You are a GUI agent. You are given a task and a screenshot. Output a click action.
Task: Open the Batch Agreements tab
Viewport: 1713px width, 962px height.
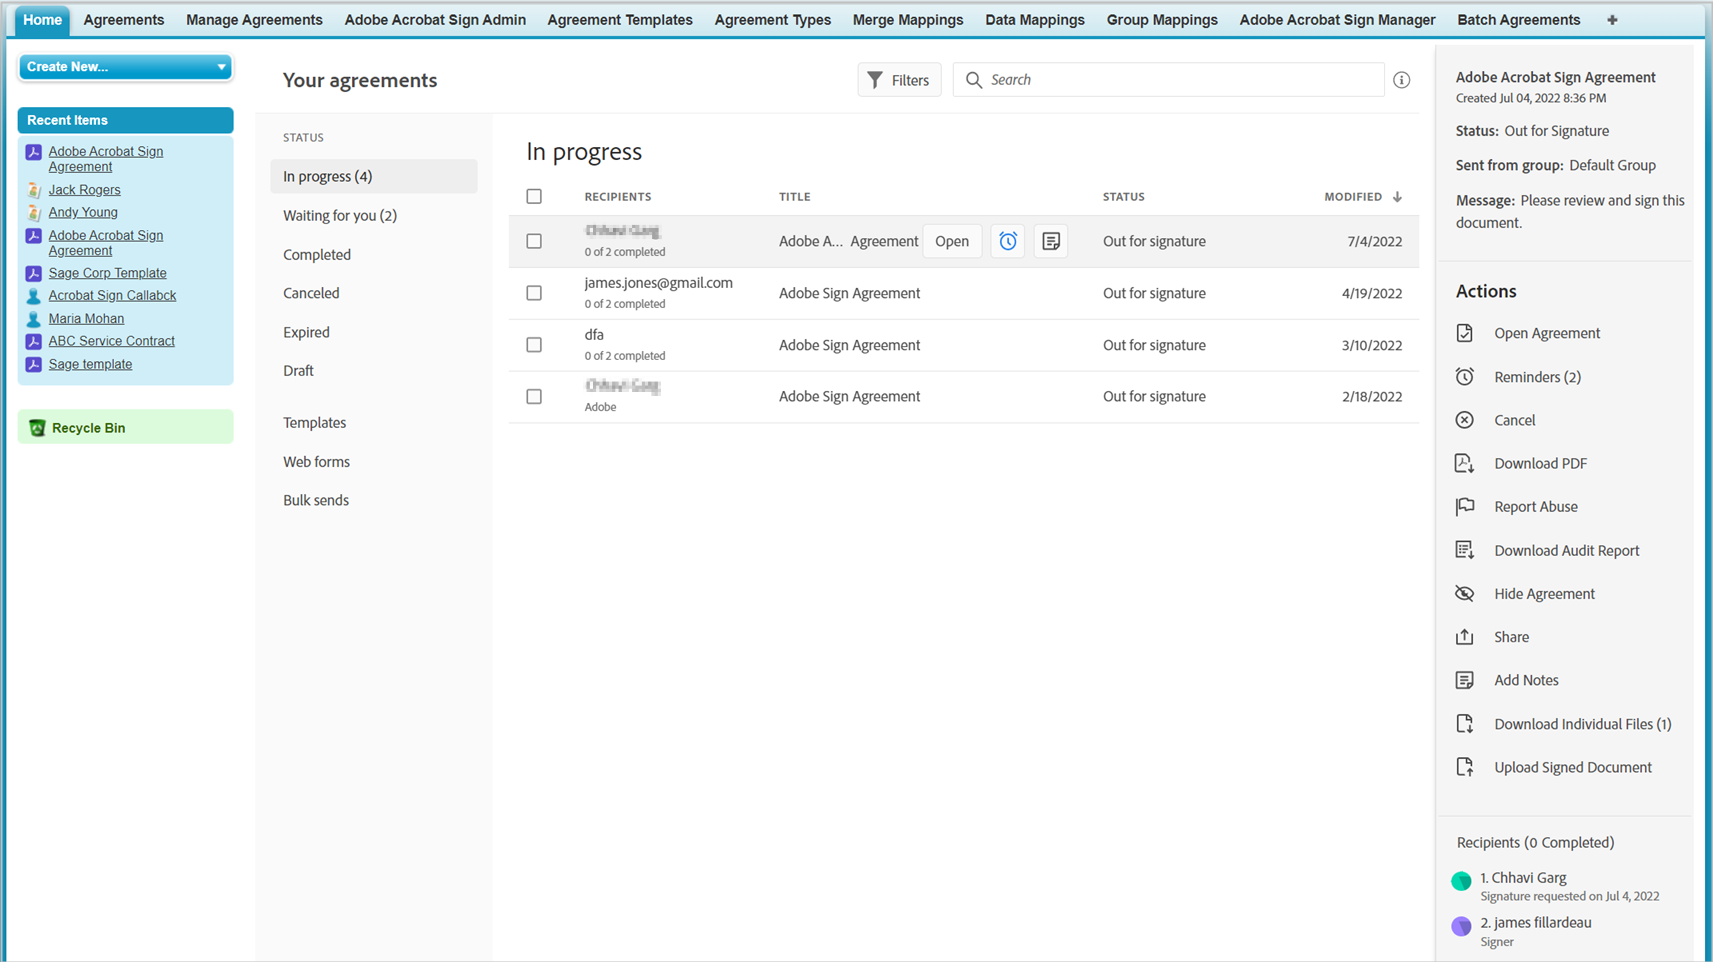pyautogui.click(x=1518, y=19)
